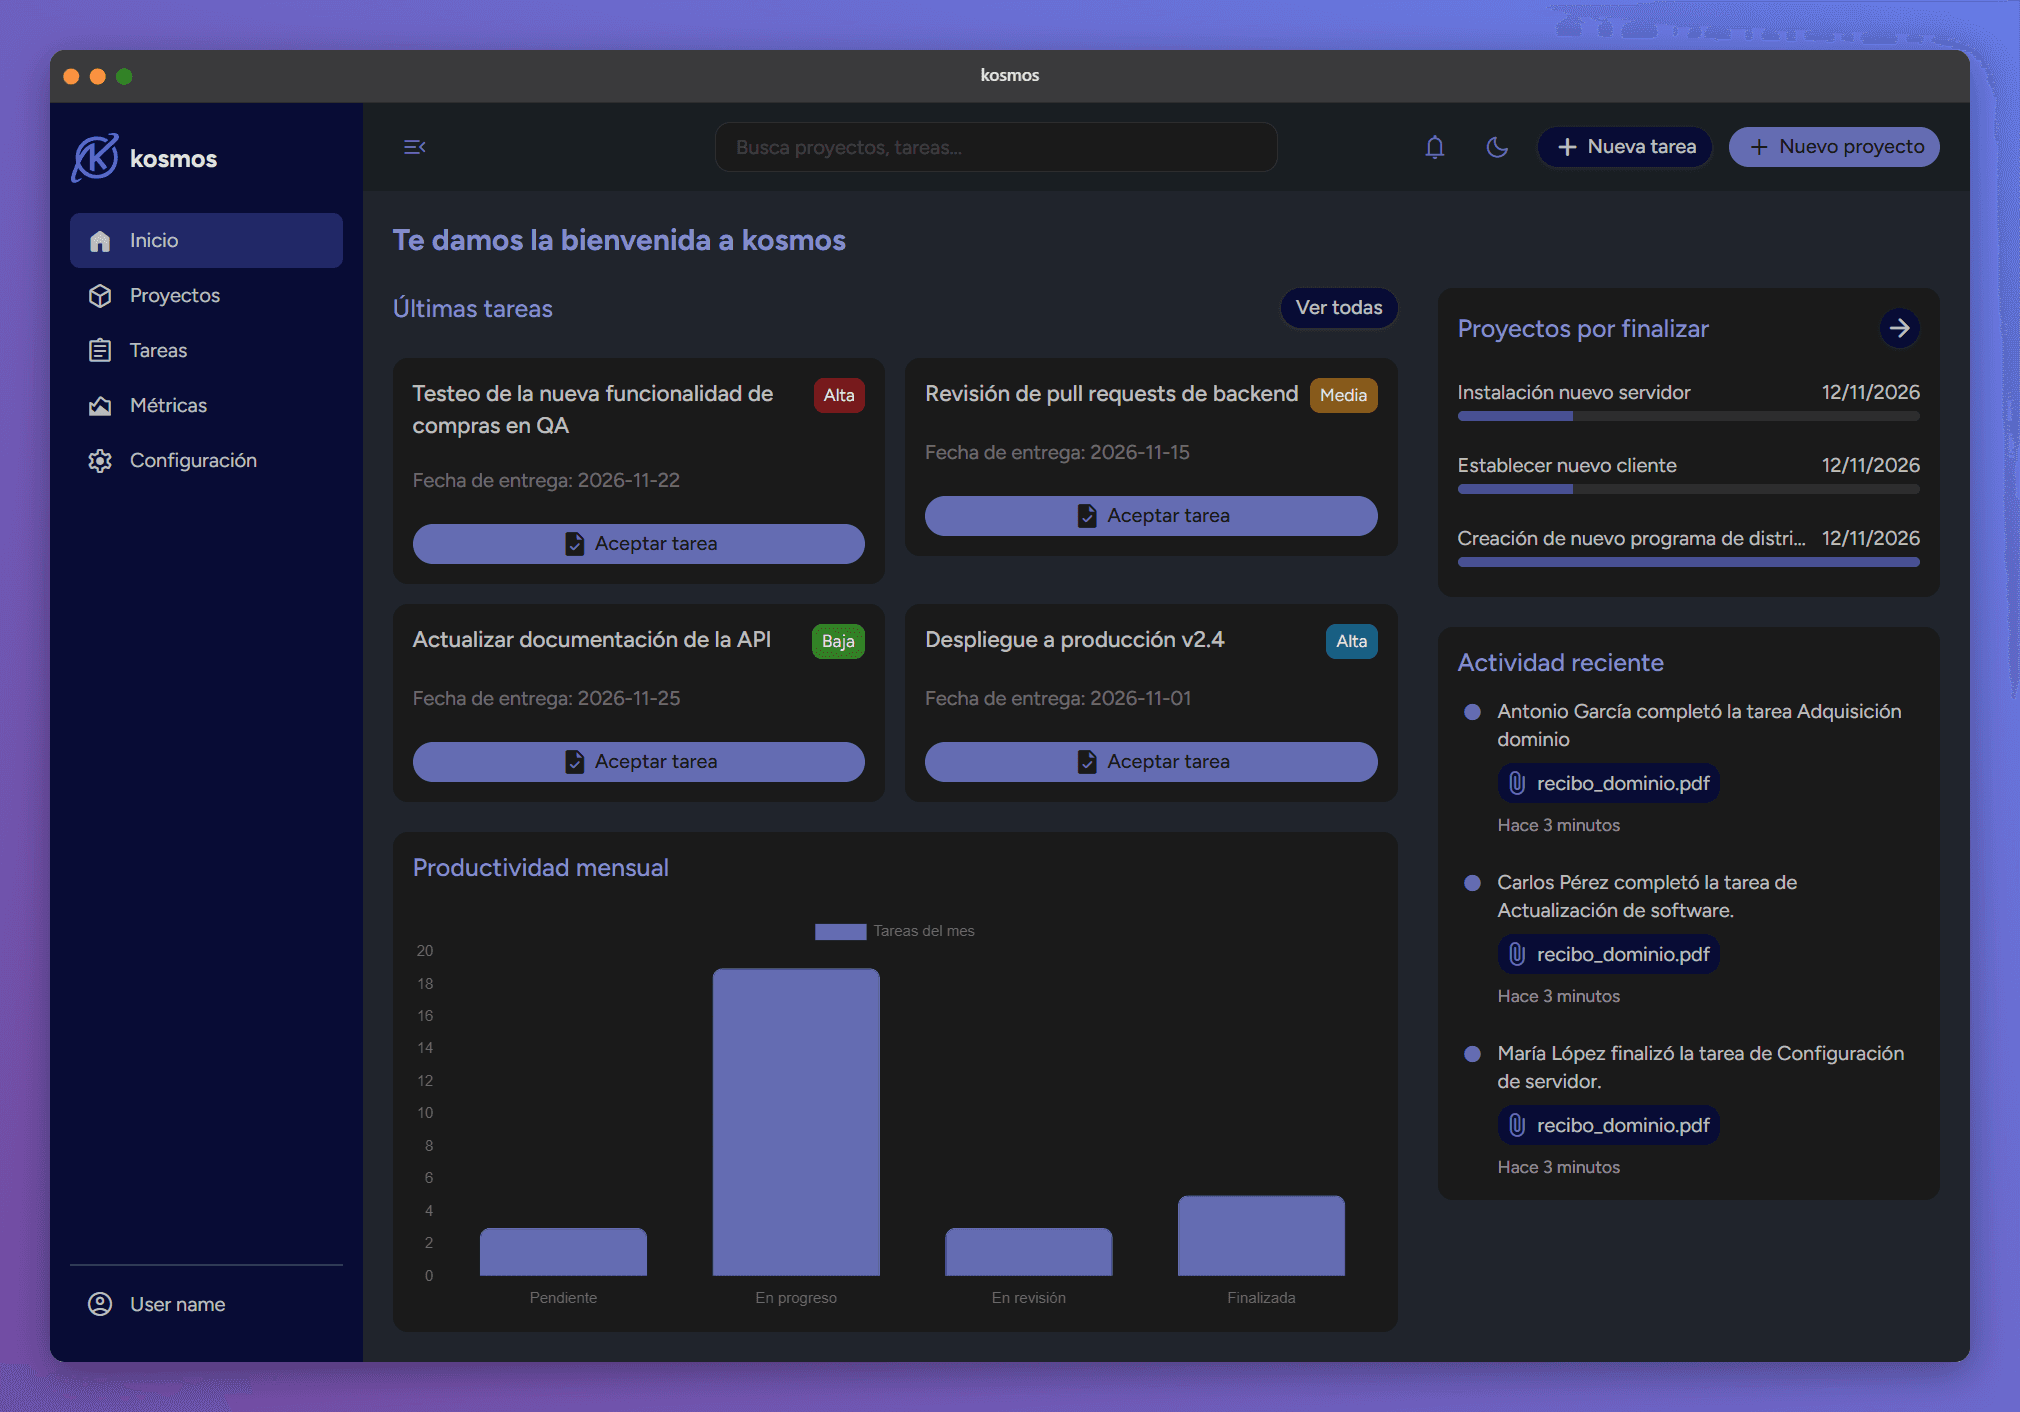Image resolution: width=2020 pixels, height=1412 pixels.
Task: Click the En progreso bar in the chart
Action: (796, 1120)
